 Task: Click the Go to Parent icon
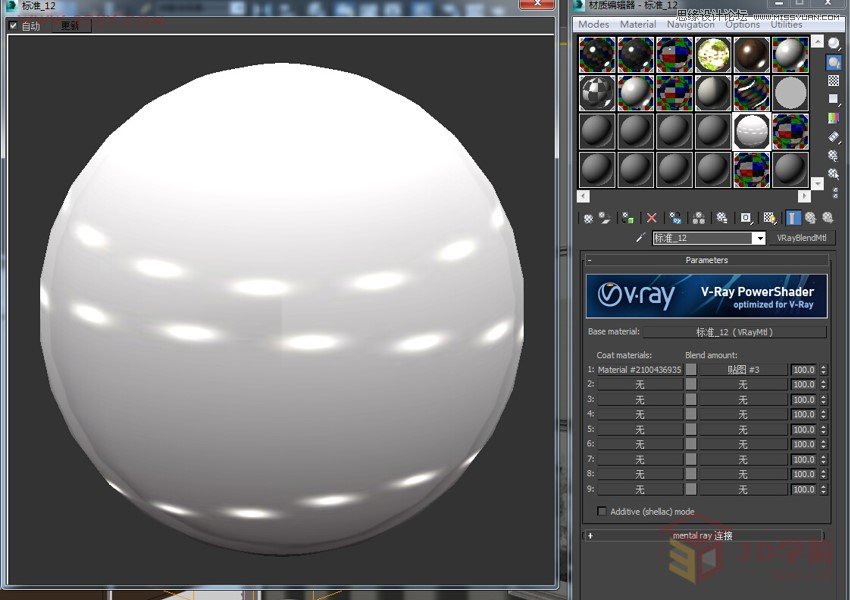pyautogui.click(x=812, y=217)
